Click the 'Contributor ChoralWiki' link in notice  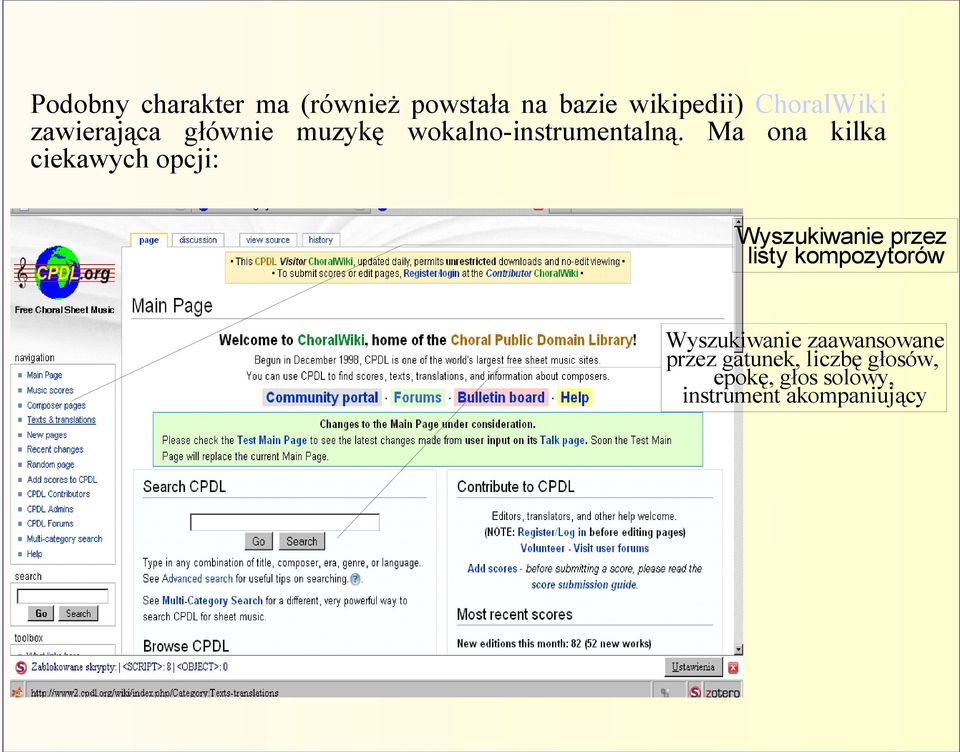click(532, 274)
